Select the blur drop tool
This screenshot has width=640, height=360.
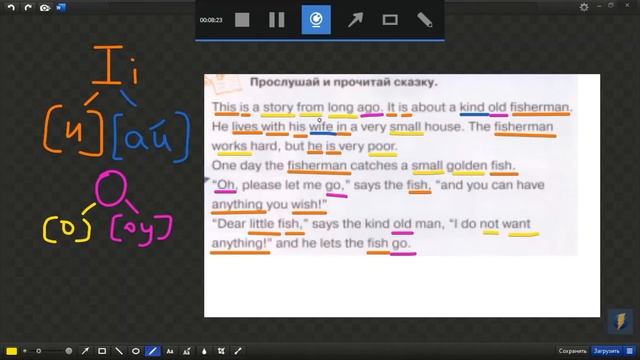click(204, 351)
